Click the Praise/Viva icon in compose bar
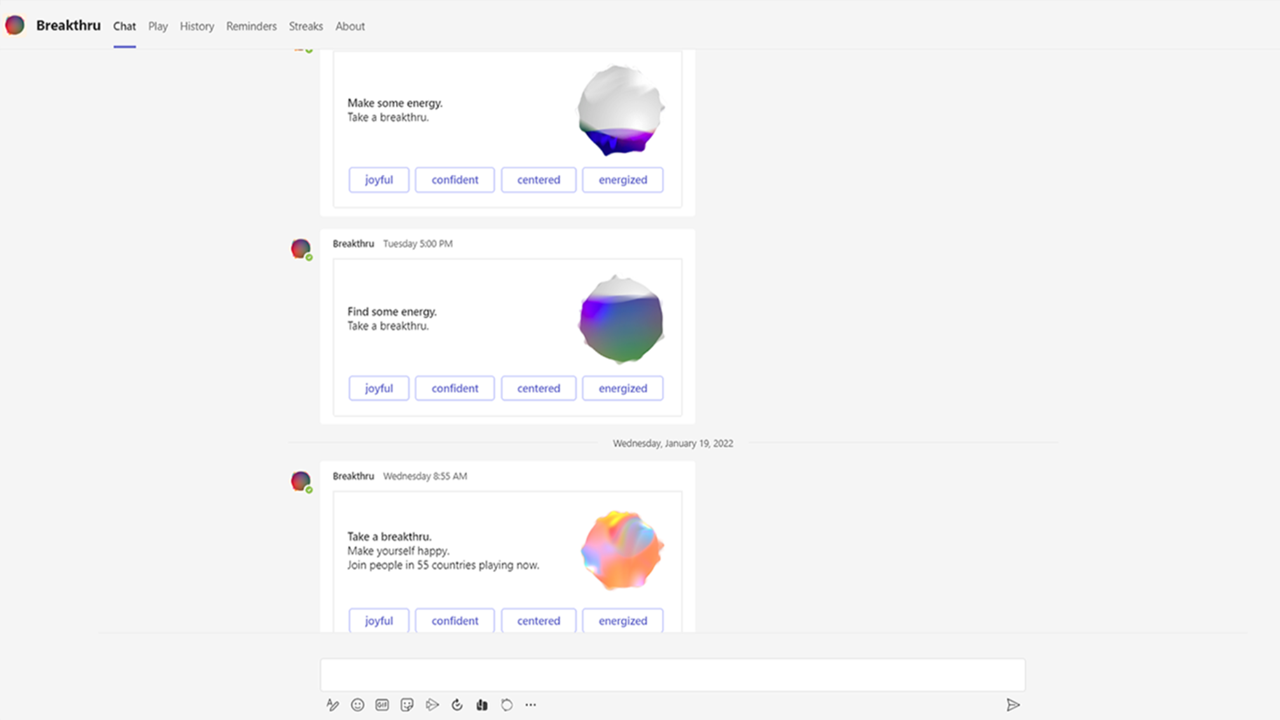 point(482,705)
